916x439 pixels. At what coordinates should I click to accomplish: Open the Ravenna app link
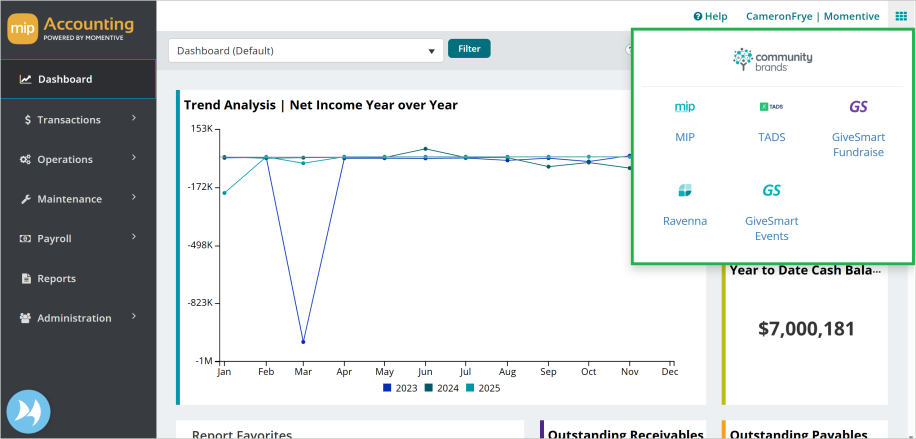pos(685,221)
